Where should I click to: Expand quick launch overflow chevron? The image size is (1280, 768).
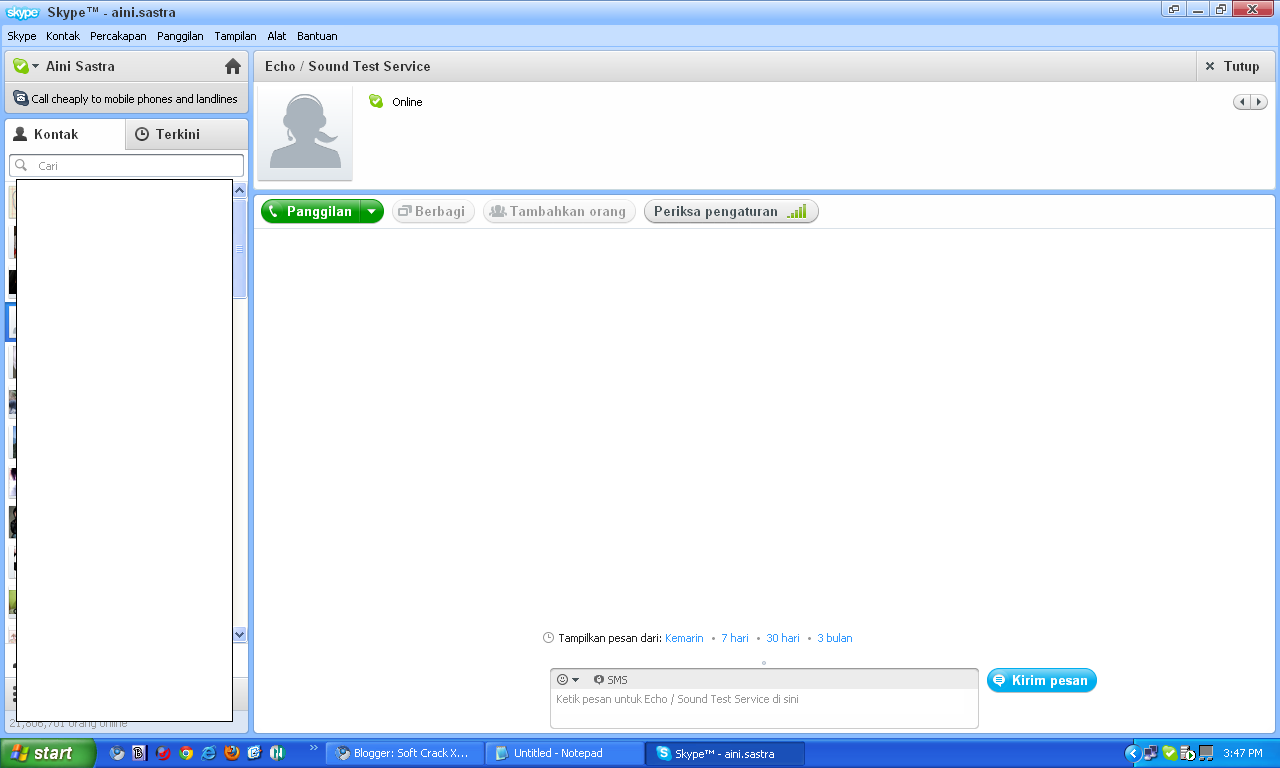point(314,747)
